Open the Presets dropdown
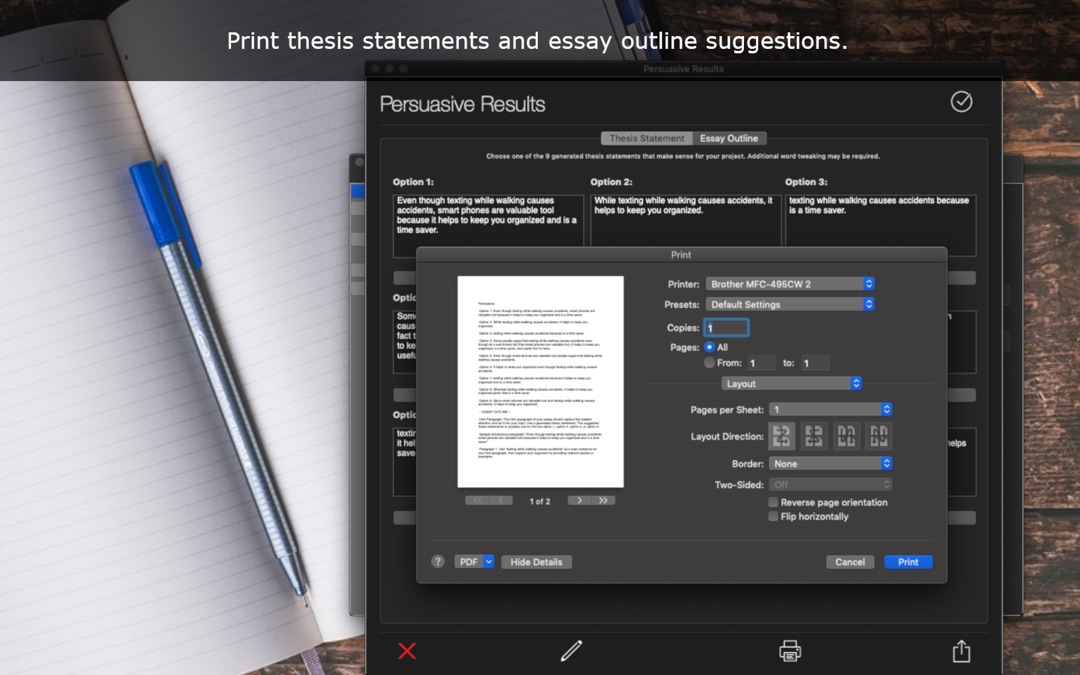 [x=790, y=304]
